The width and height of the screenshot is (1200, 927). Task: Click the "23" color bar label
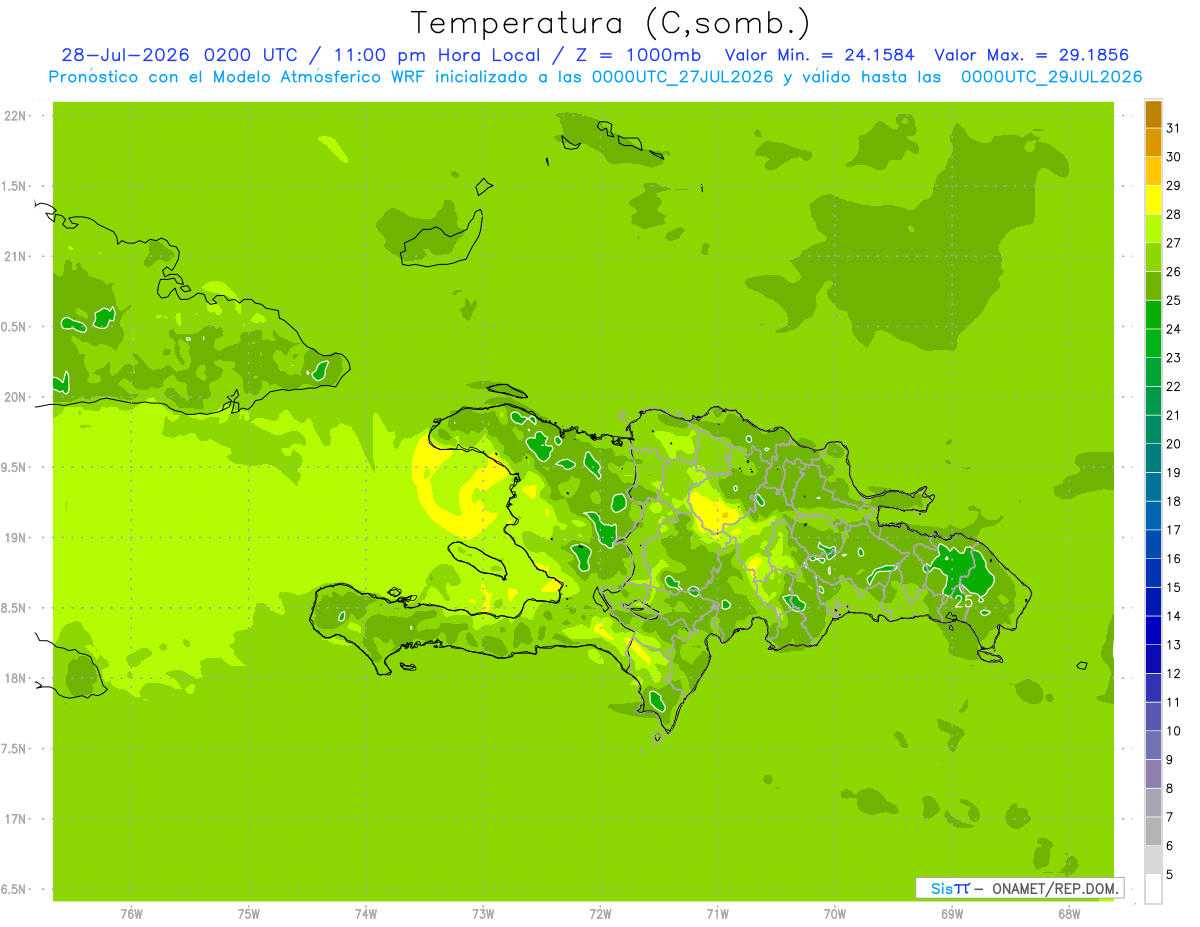pyautogui.click(x=1174, y=358)
